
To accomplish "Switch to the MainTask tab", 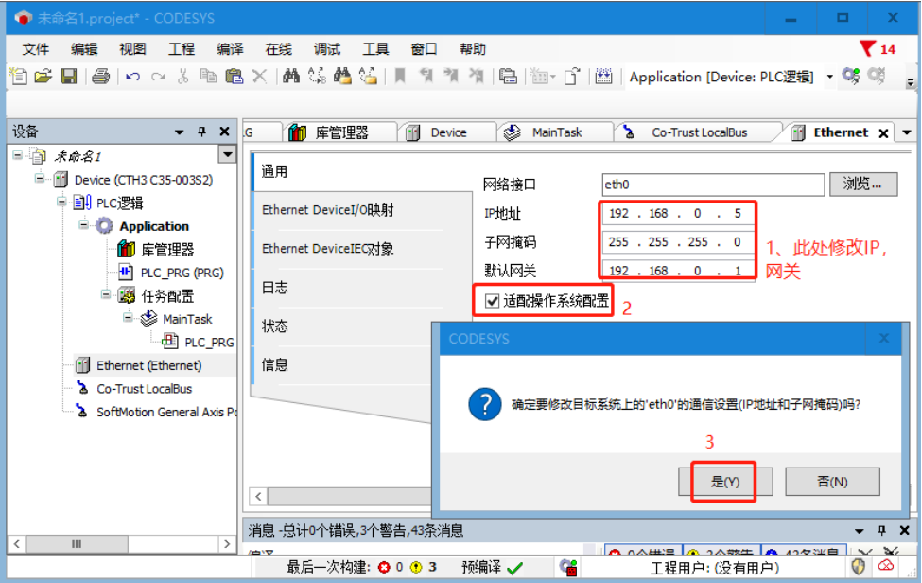I will (556, 133).
